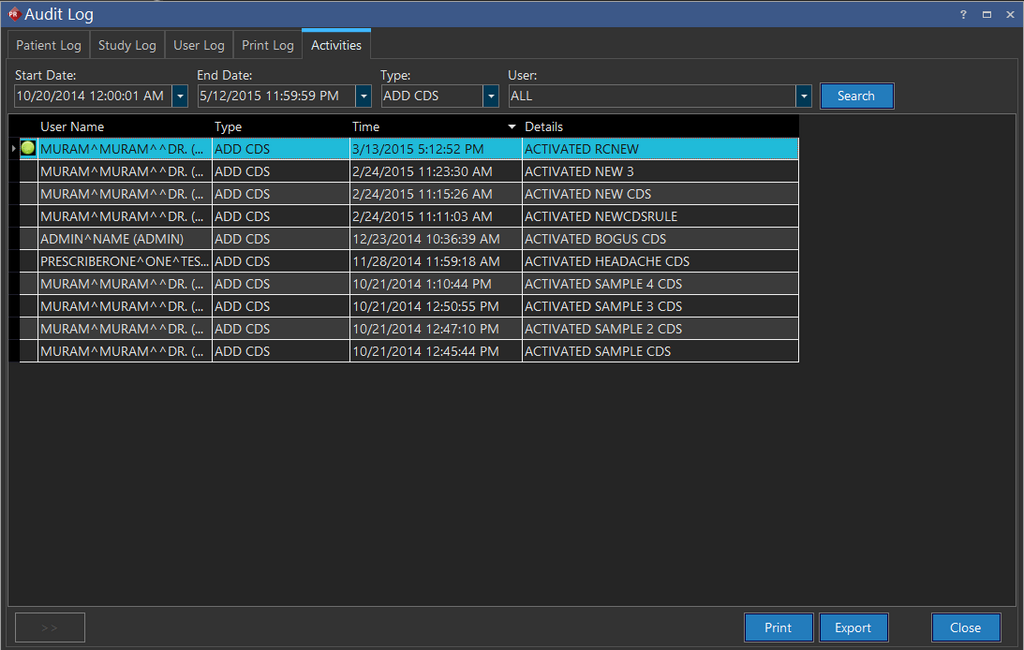Click the help question mark icon

pyautogui.click(x=963, y=15)
